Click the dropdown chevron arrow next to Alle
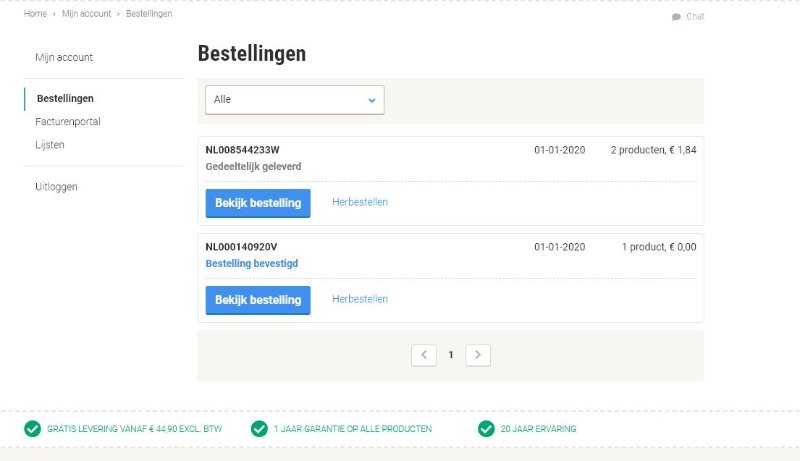 (372, 100)
